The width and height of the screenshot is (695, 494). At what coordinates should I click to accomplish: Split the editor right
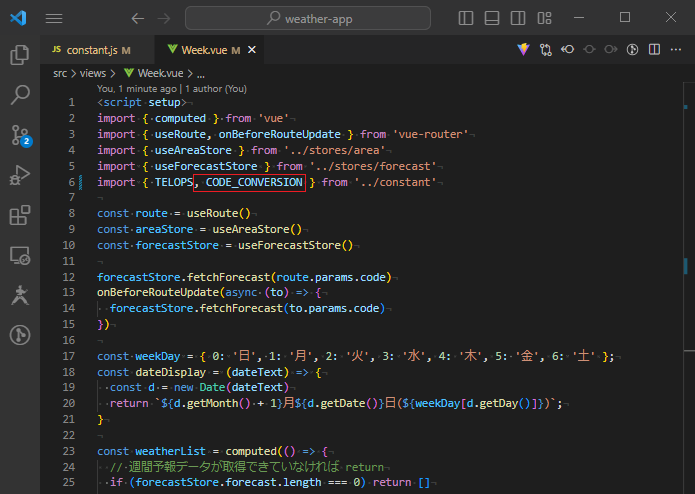pyautogui.click(x=654, y=49)
